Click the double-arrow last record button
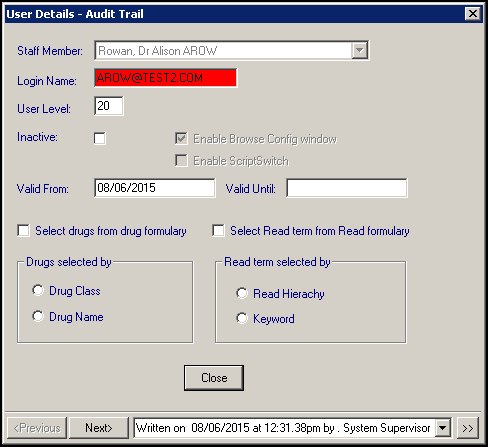Viewport: 488px width, 447px height. 467,428
